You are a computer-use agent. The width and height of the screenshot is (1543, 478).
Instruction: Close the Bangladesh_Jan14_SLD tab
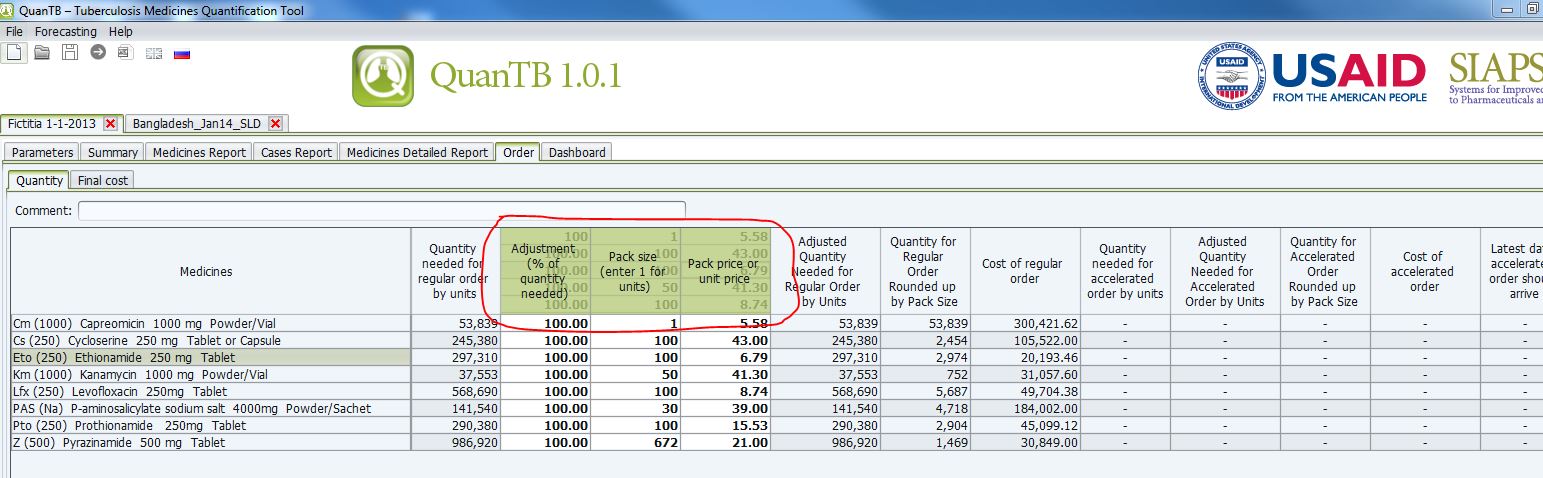(275, 123)
